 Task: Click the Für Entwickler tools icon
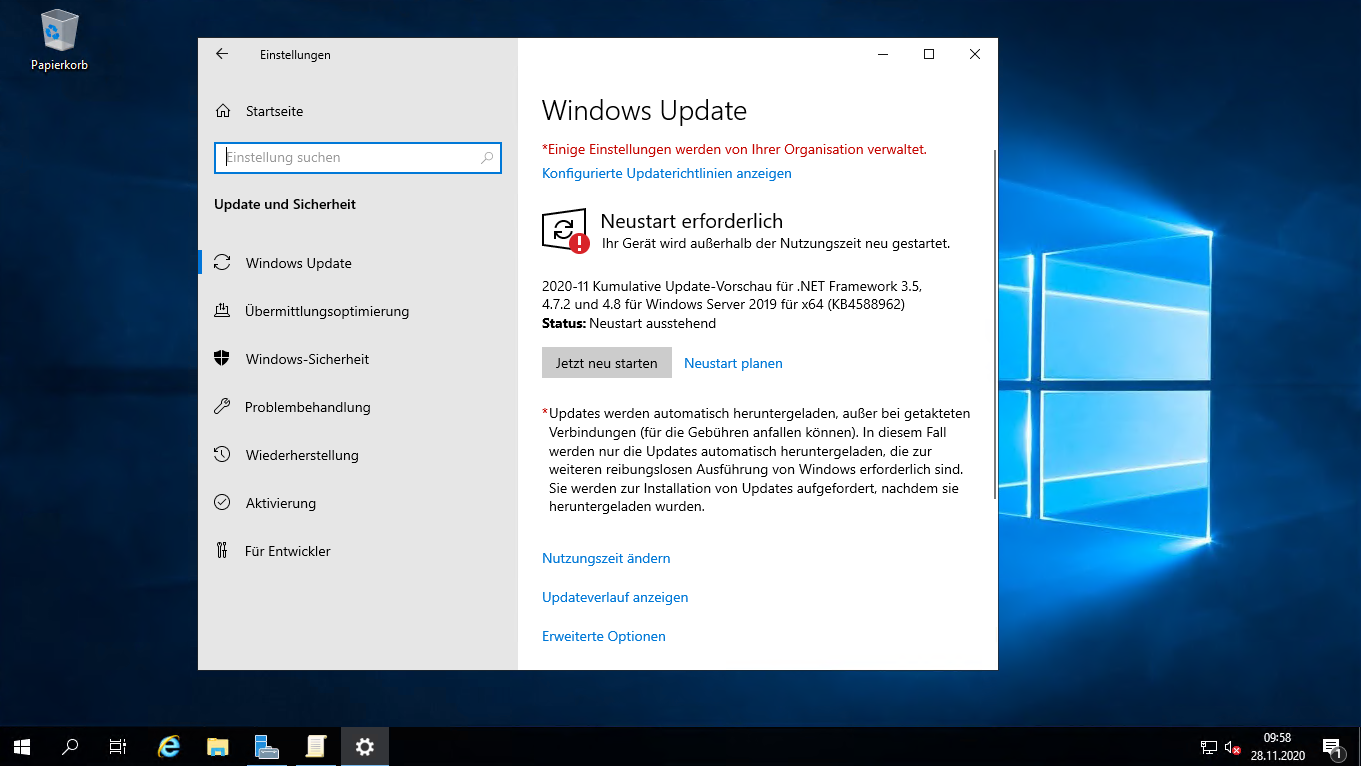222,551
